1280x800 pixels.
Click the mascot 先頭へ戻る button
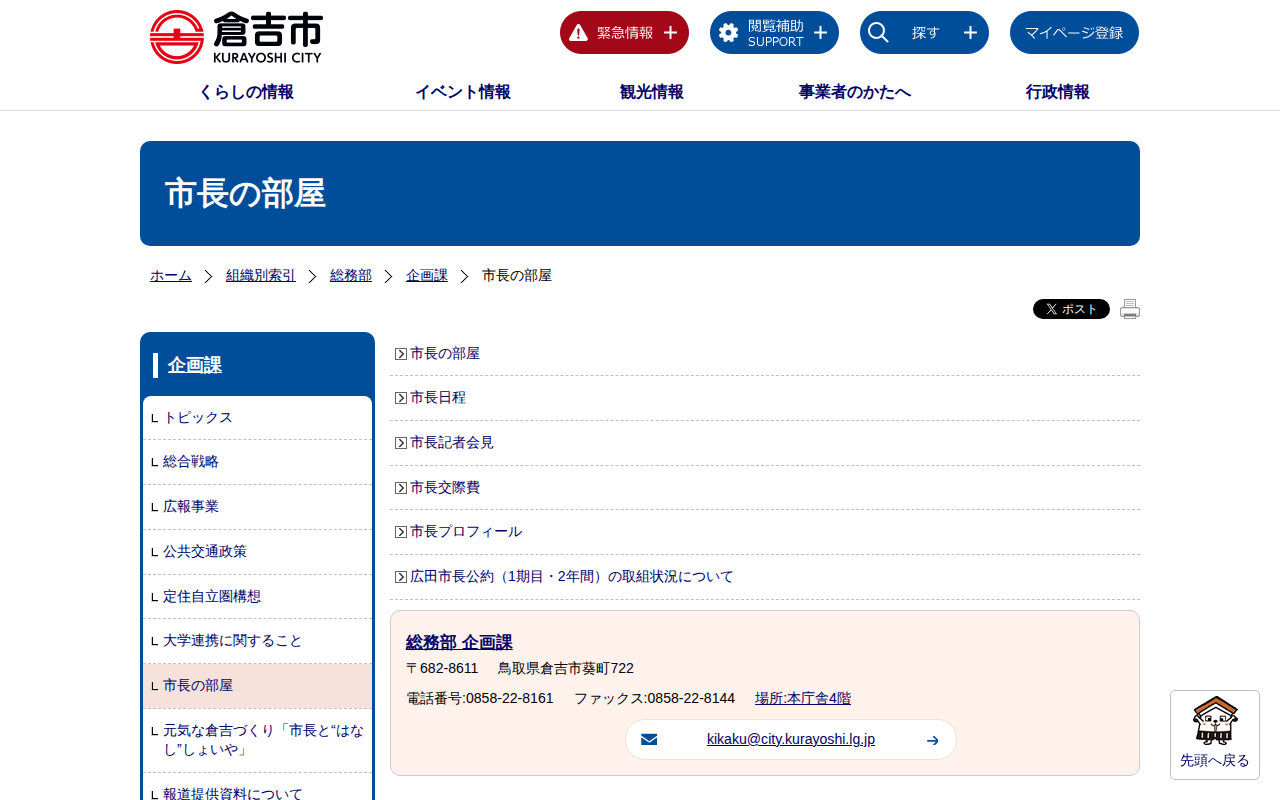[x=1215, y=735]
